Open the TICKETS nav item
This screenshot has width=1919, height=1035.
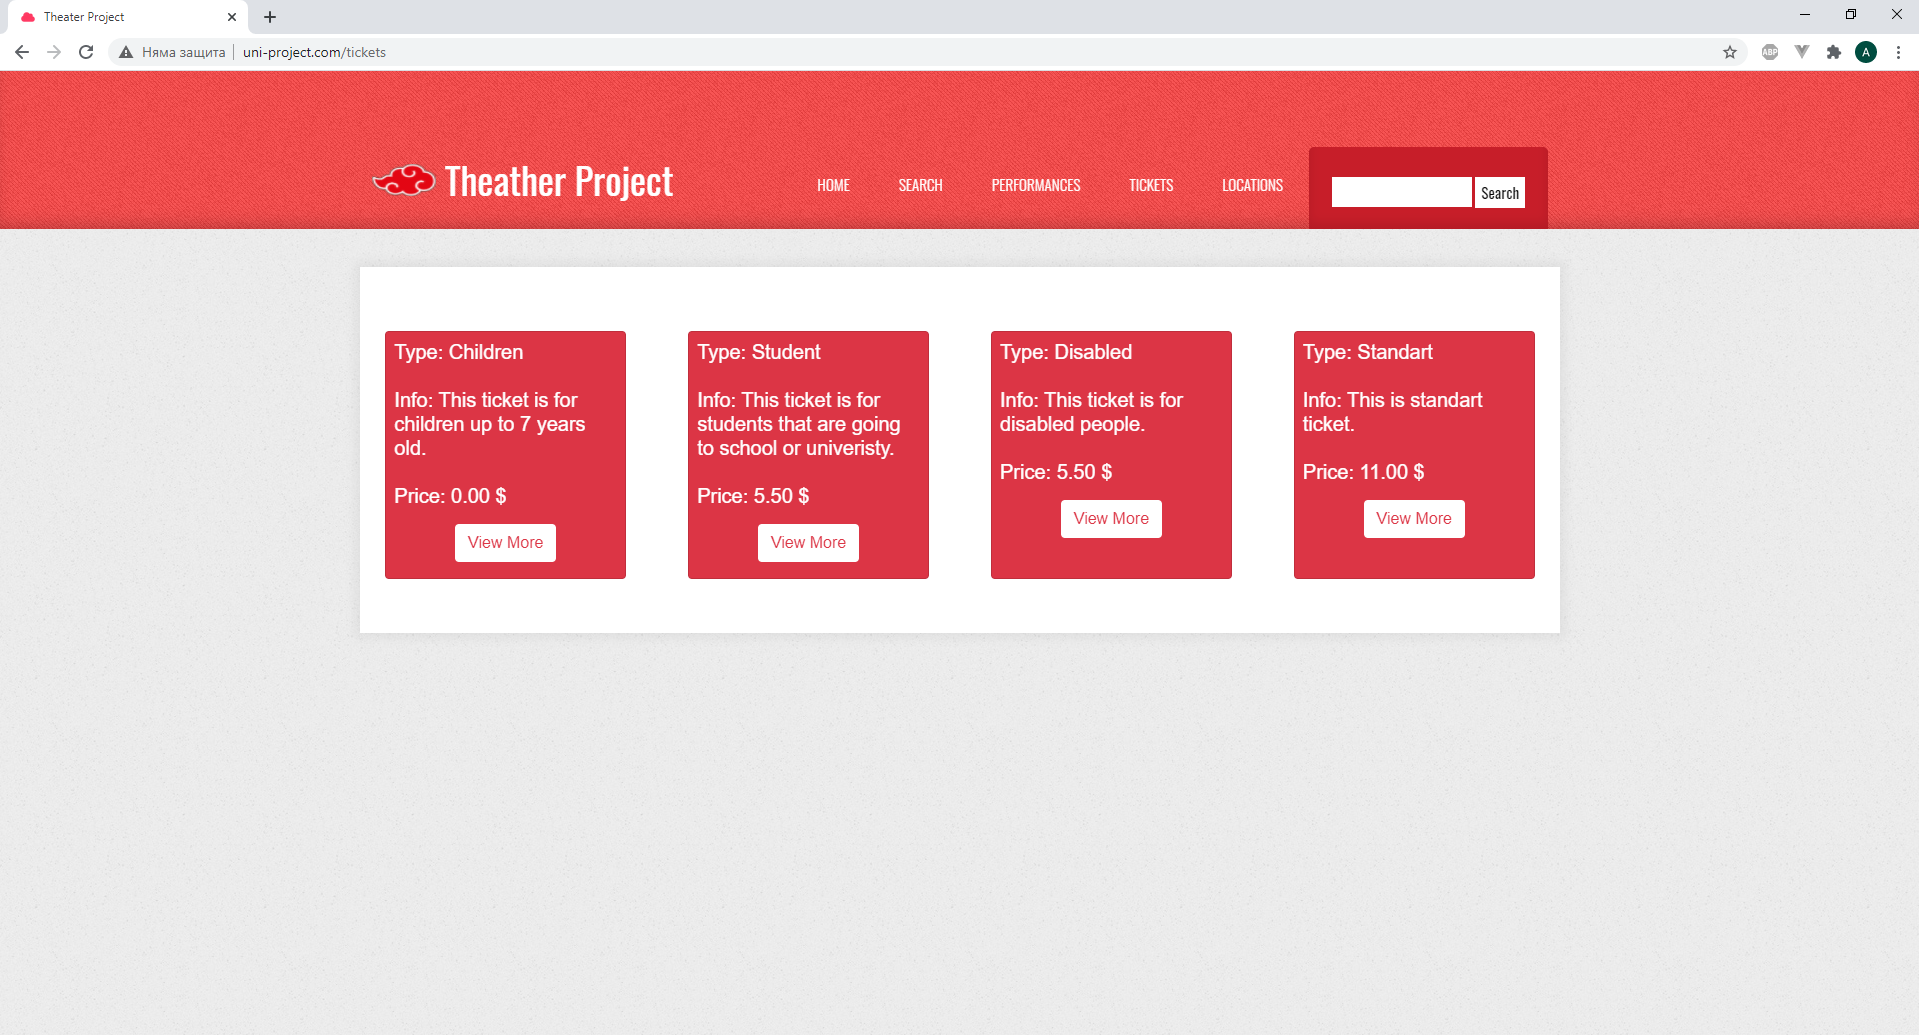pos(1151,185)
